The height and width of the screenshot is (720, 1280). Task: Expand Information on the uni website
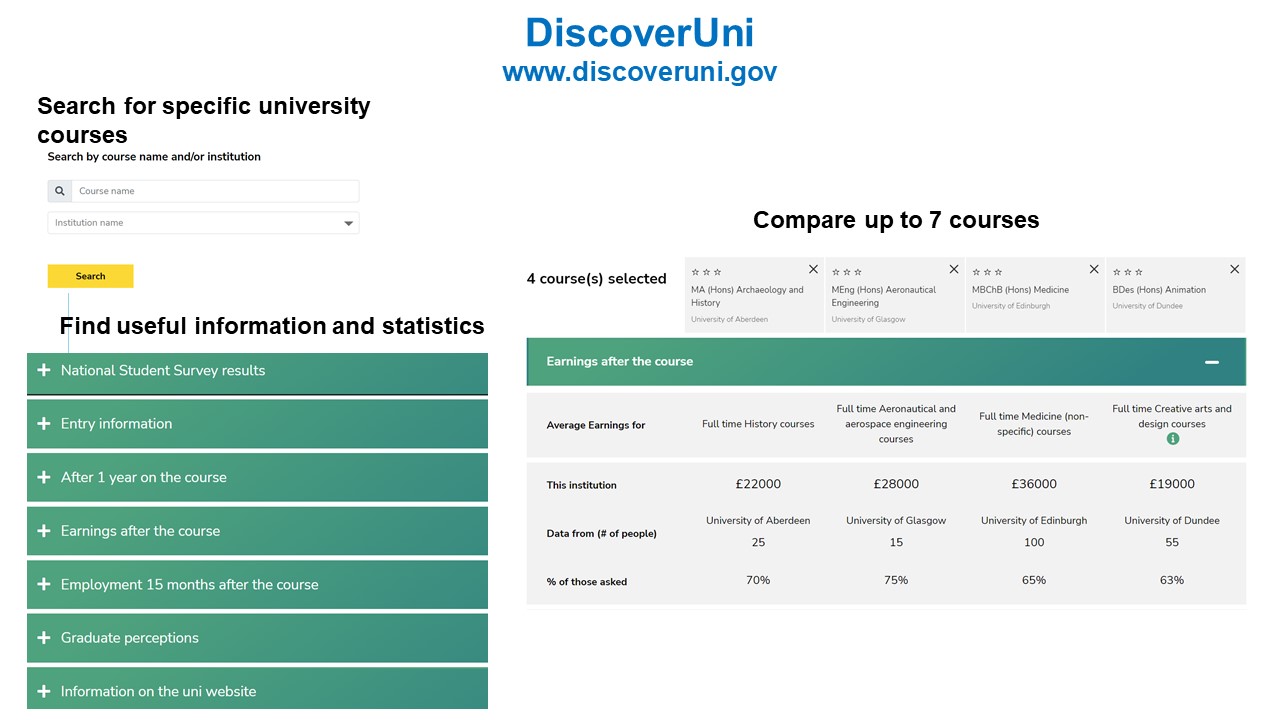point(257,691)
